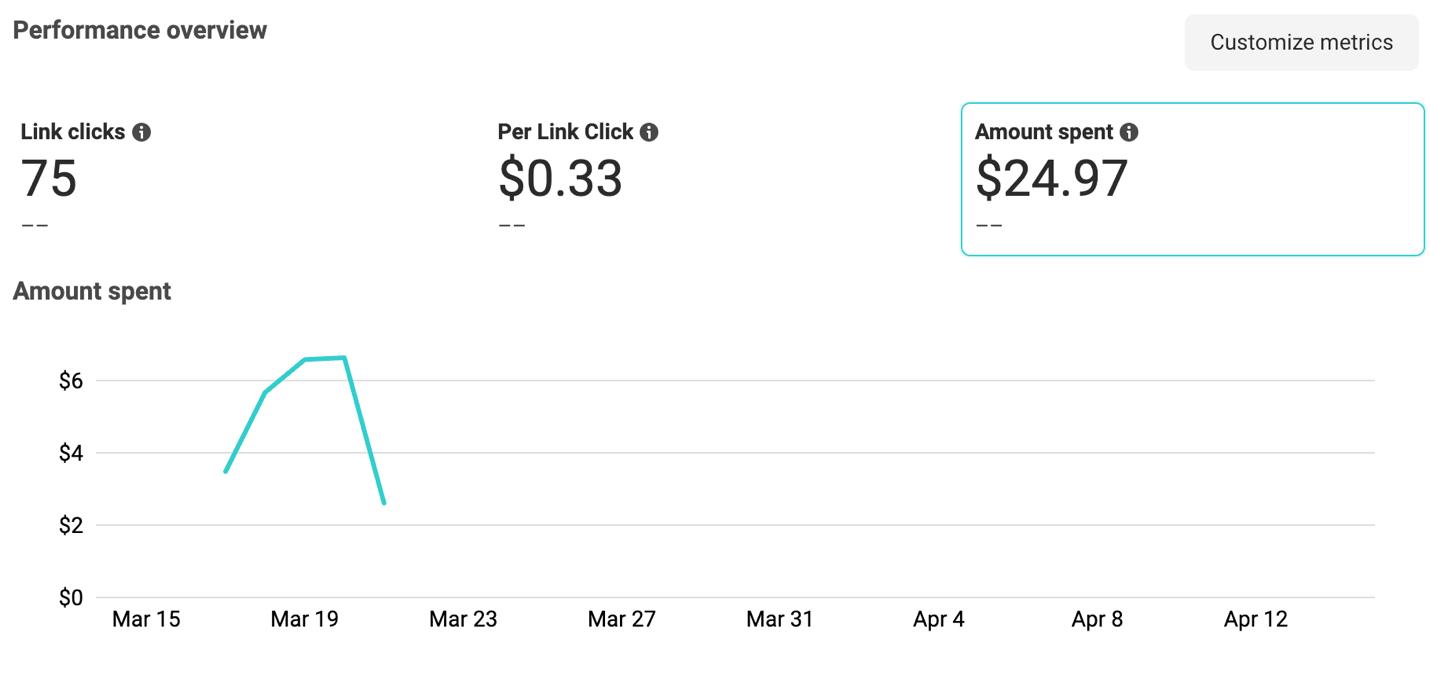
Task: Click the starting point of the chart line
Action: tap(226, 471)
